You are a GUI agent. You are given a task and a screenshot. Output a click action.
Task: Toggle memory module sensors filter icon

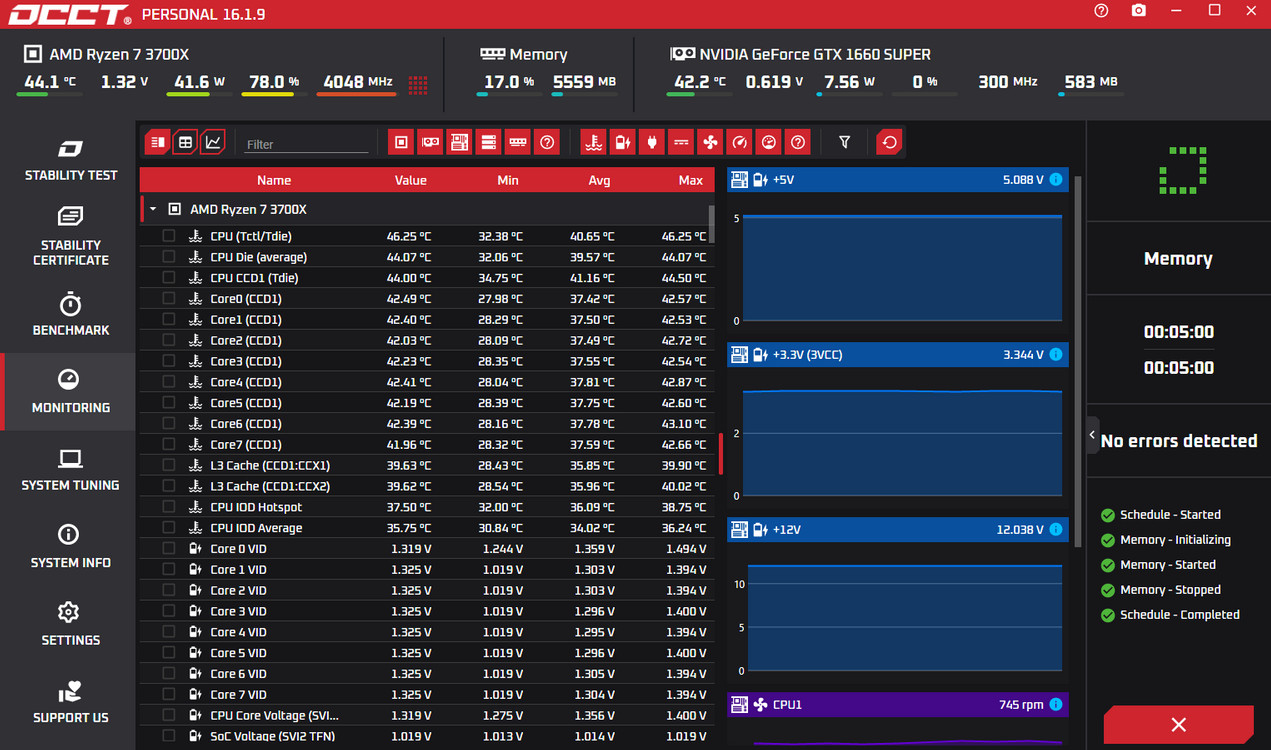click(517, 143)
